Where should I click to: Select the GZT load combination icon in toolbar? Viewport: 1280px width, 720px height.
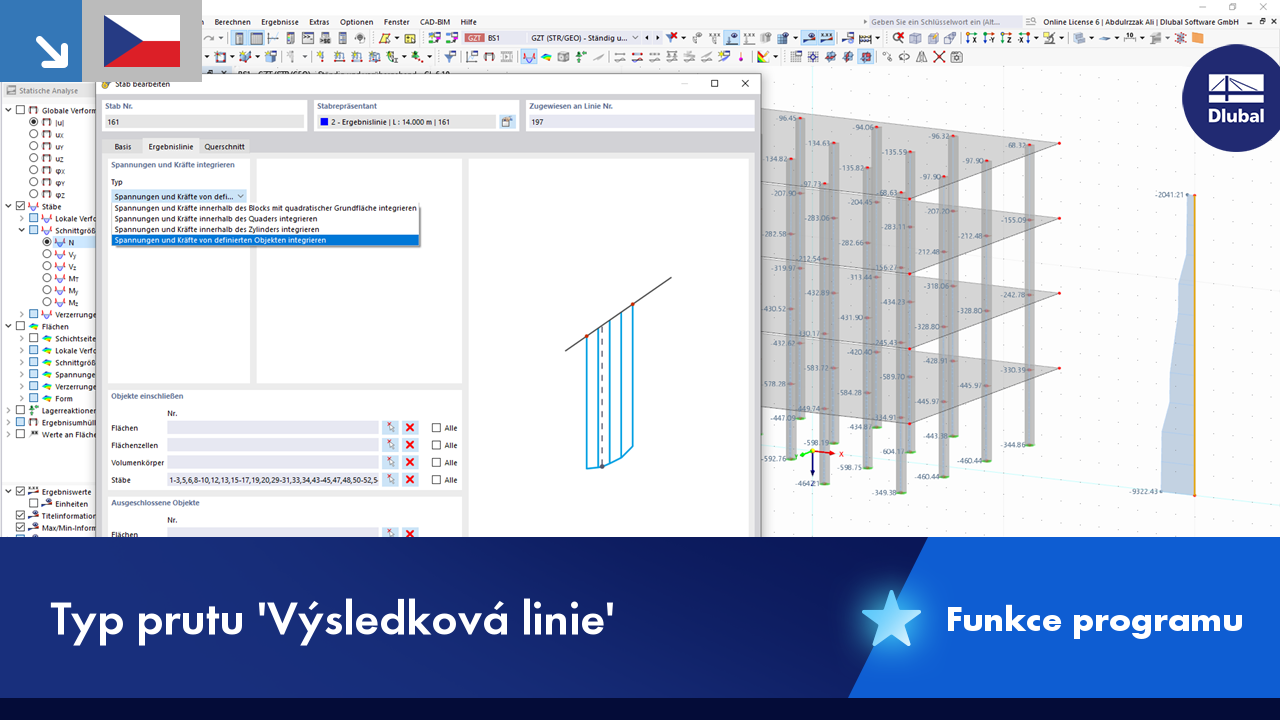point(474,37)
